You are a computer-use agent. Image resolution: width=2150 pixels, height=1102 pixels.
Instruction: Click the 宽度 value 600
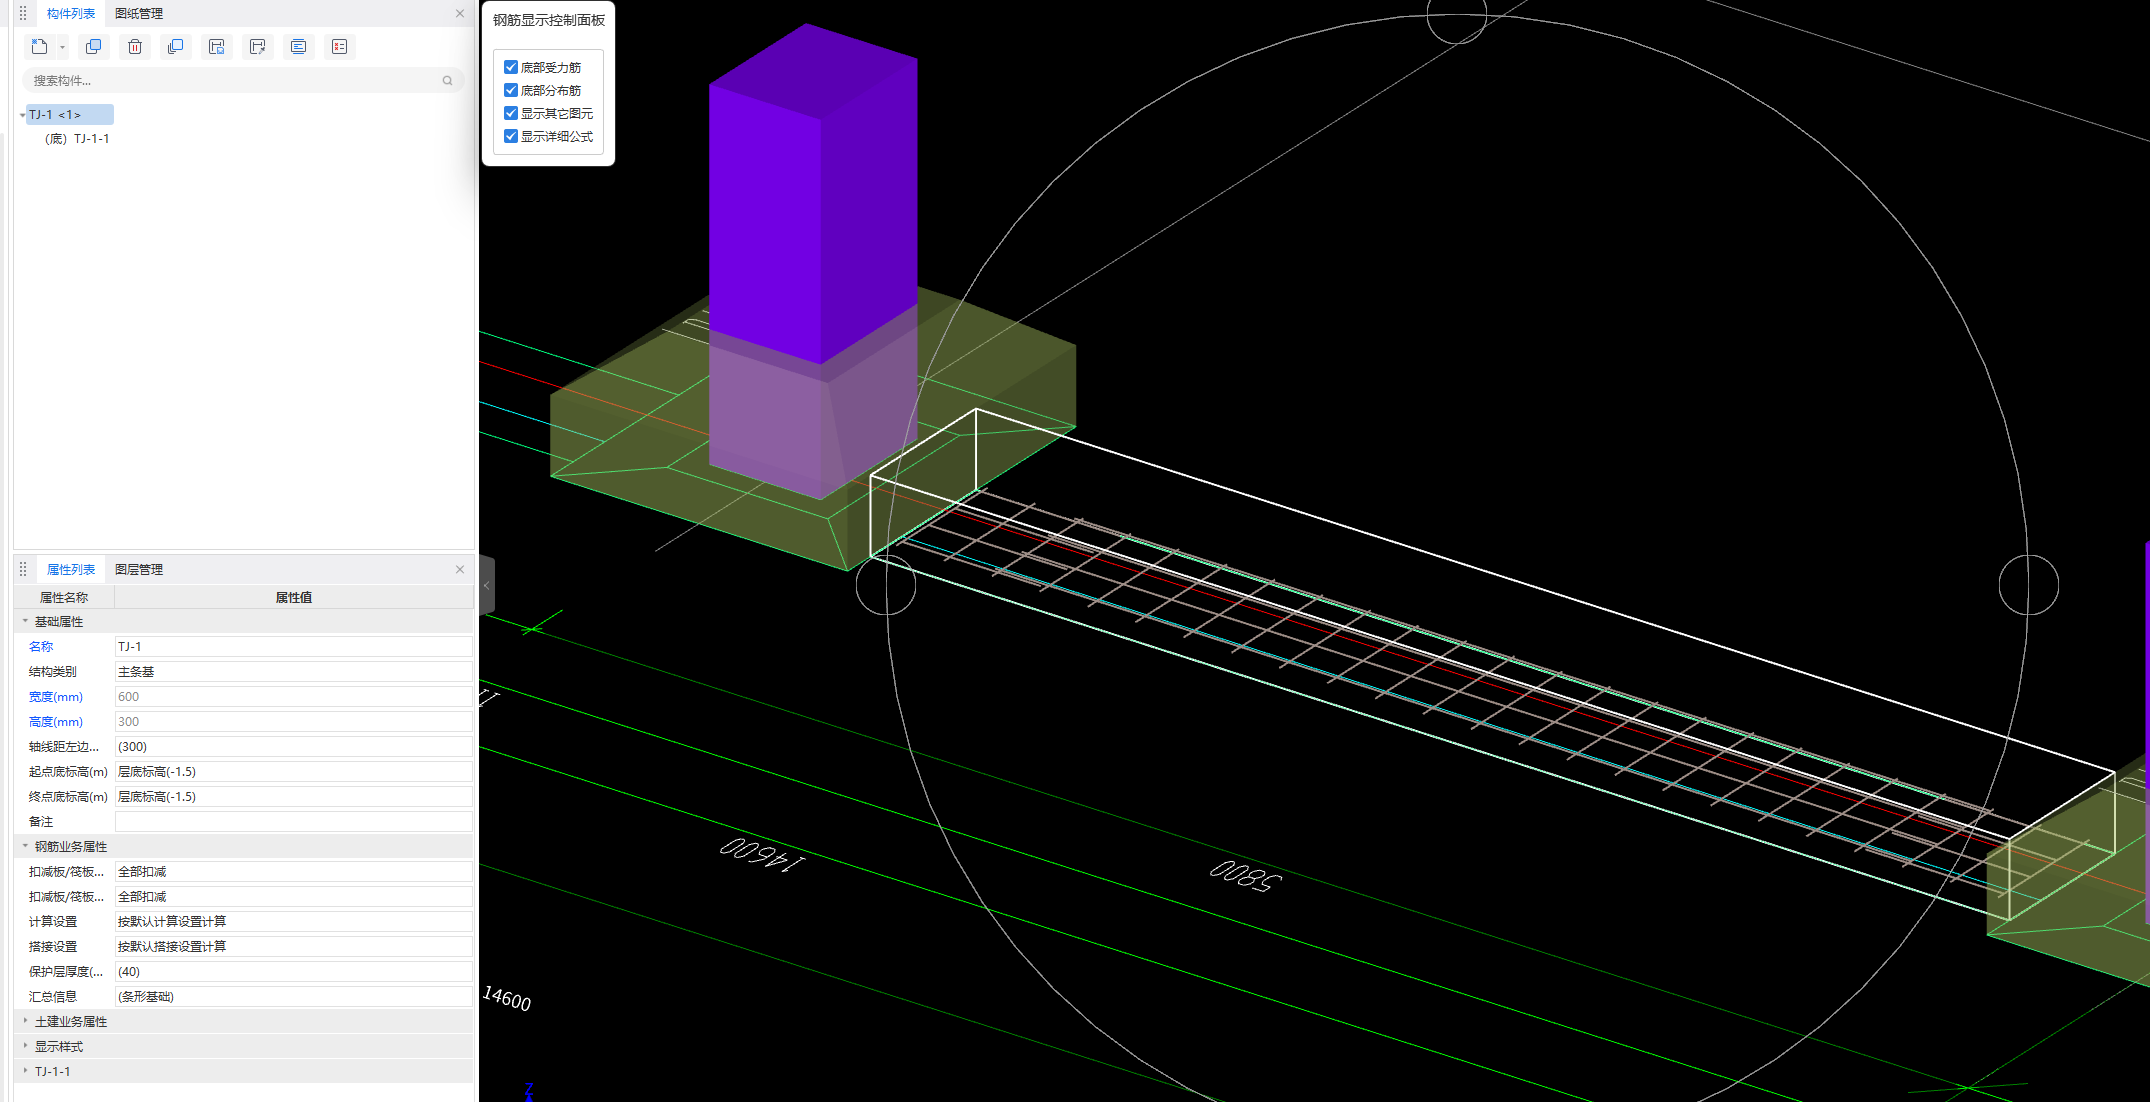pos(294,697)
